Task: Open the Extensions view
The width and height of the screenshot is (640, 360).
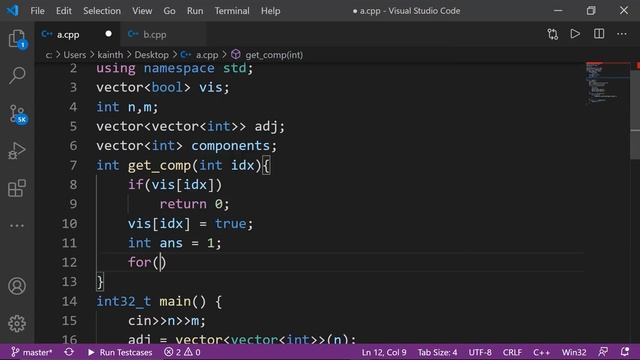Action: pyautogui.click(x=17, y=188)
